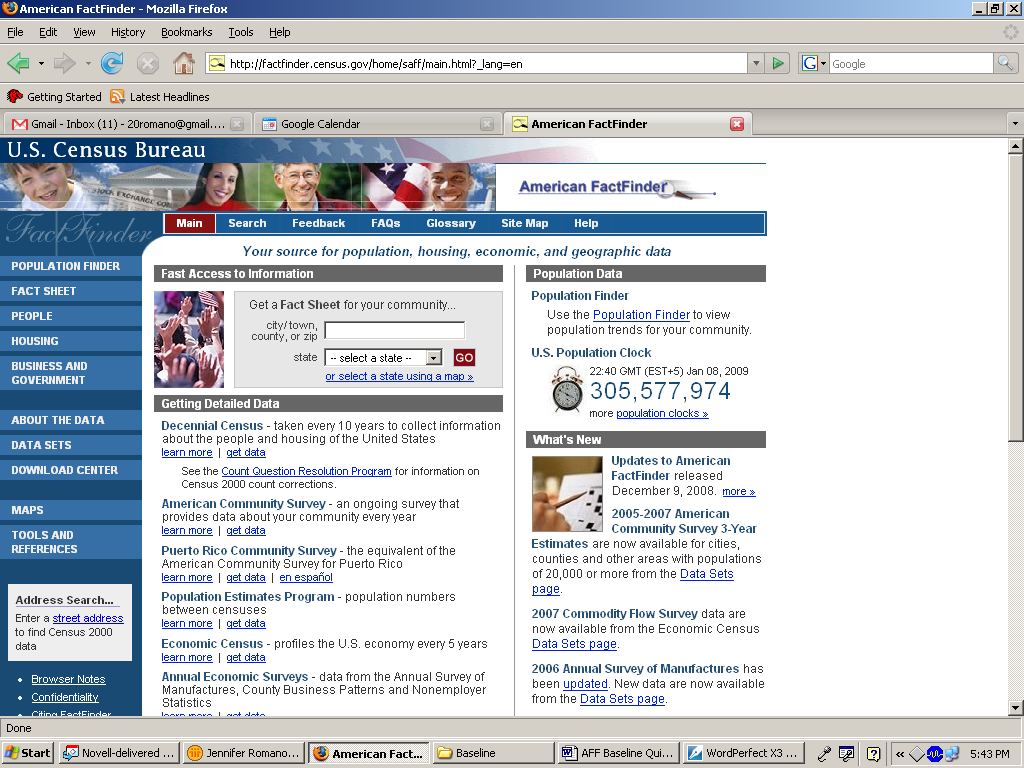Click the raised hands crowd thumbnail
The height and width of the screenshot is (768, 1024).
[x=189, y=340]
